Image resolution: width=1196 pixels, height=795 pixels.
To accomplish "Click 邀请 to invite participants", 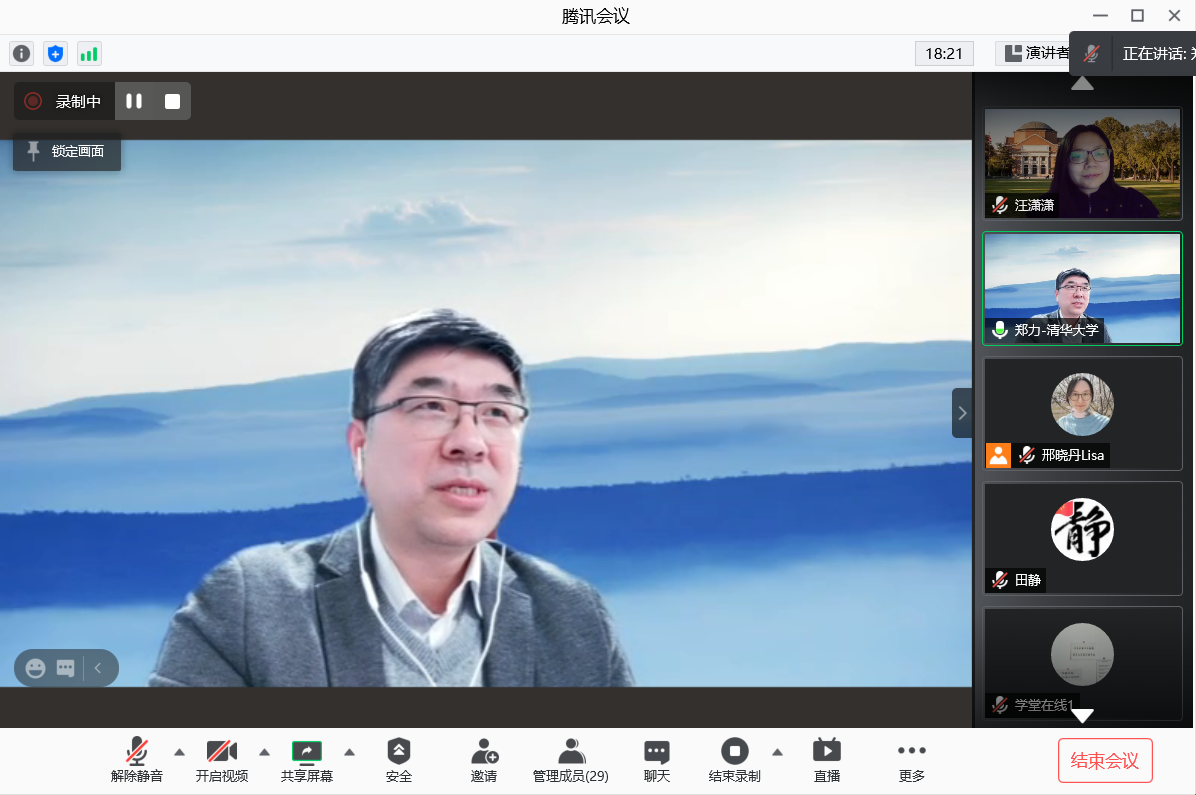I will click(x=484, y=761).
